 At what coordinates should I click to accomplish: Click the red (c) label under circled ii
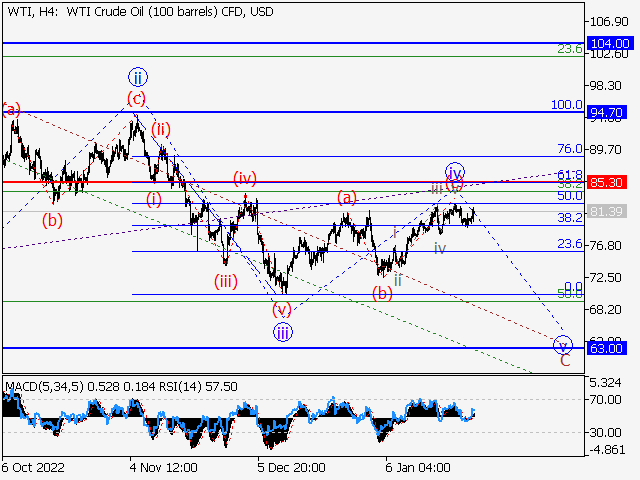[x=136, y=99]
